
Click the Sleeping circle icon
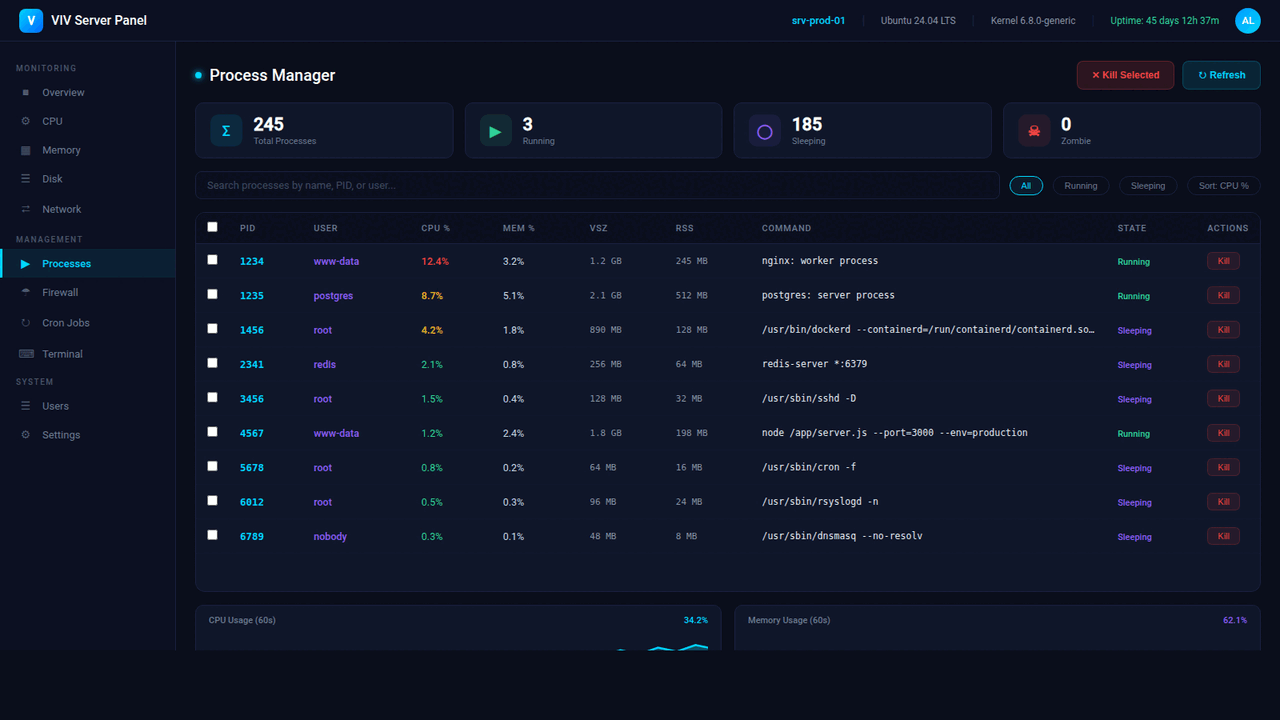(765, 131)
